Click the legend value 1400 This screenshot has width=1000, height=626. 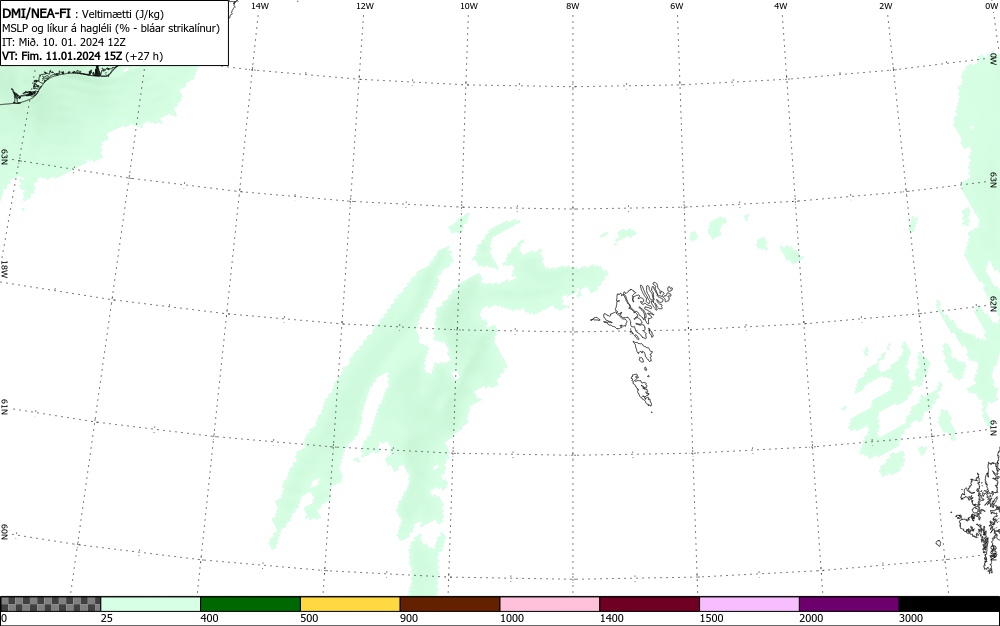tap(612, 618)
